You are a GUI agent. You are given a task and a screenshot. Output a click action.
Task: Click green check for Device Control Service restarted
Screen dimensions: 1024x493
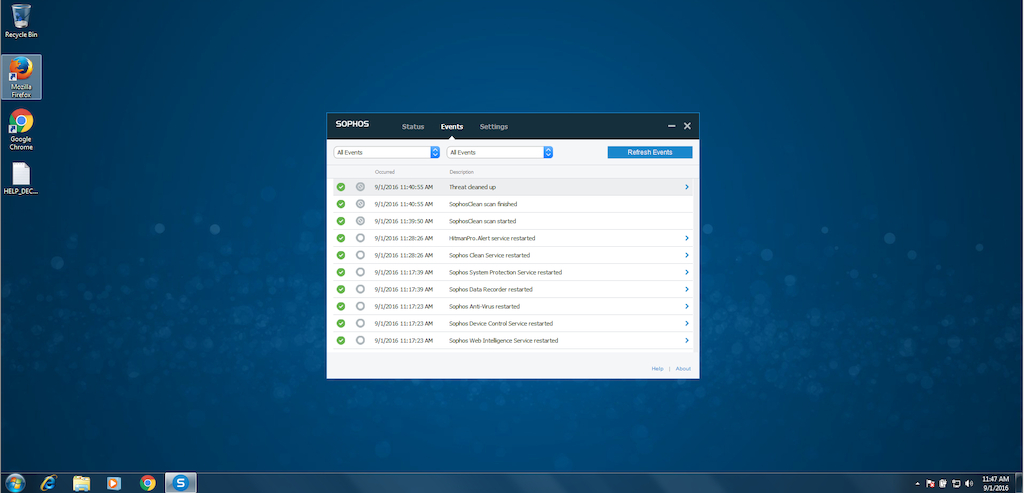(341, 323)
